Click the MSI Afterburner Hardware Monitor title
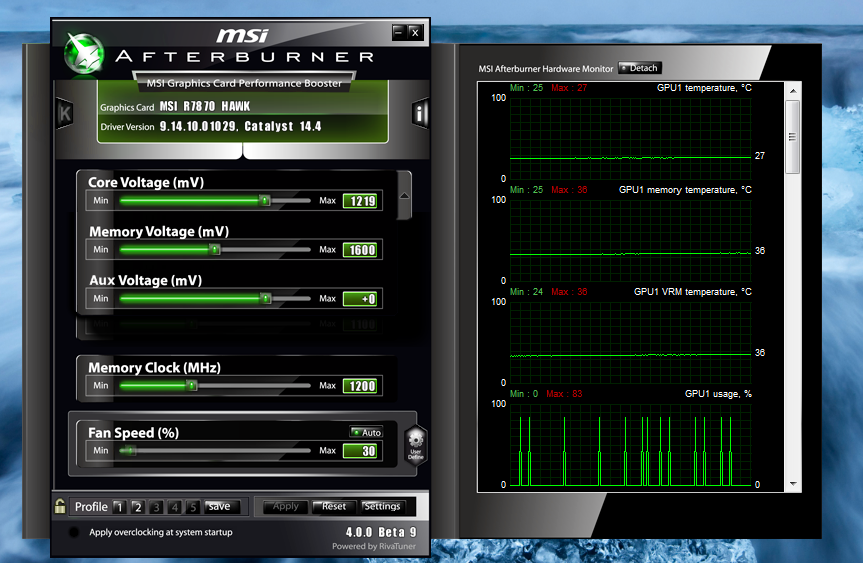The height and width of the screenshot is (563, 863). coord(545,69)
